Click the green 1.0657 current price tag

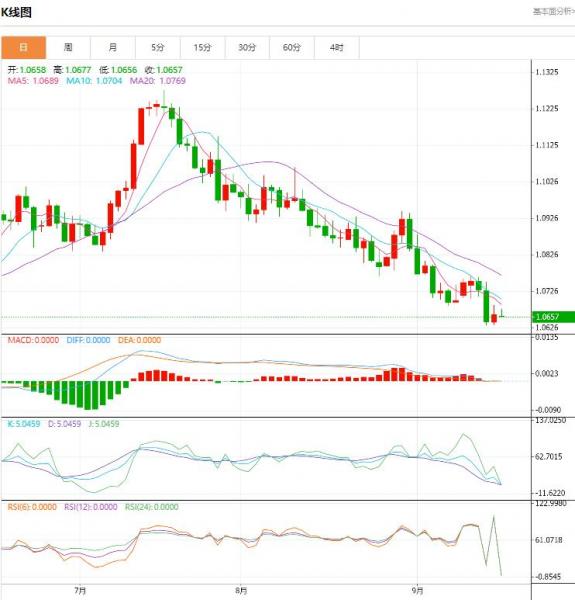click(553, 317)
